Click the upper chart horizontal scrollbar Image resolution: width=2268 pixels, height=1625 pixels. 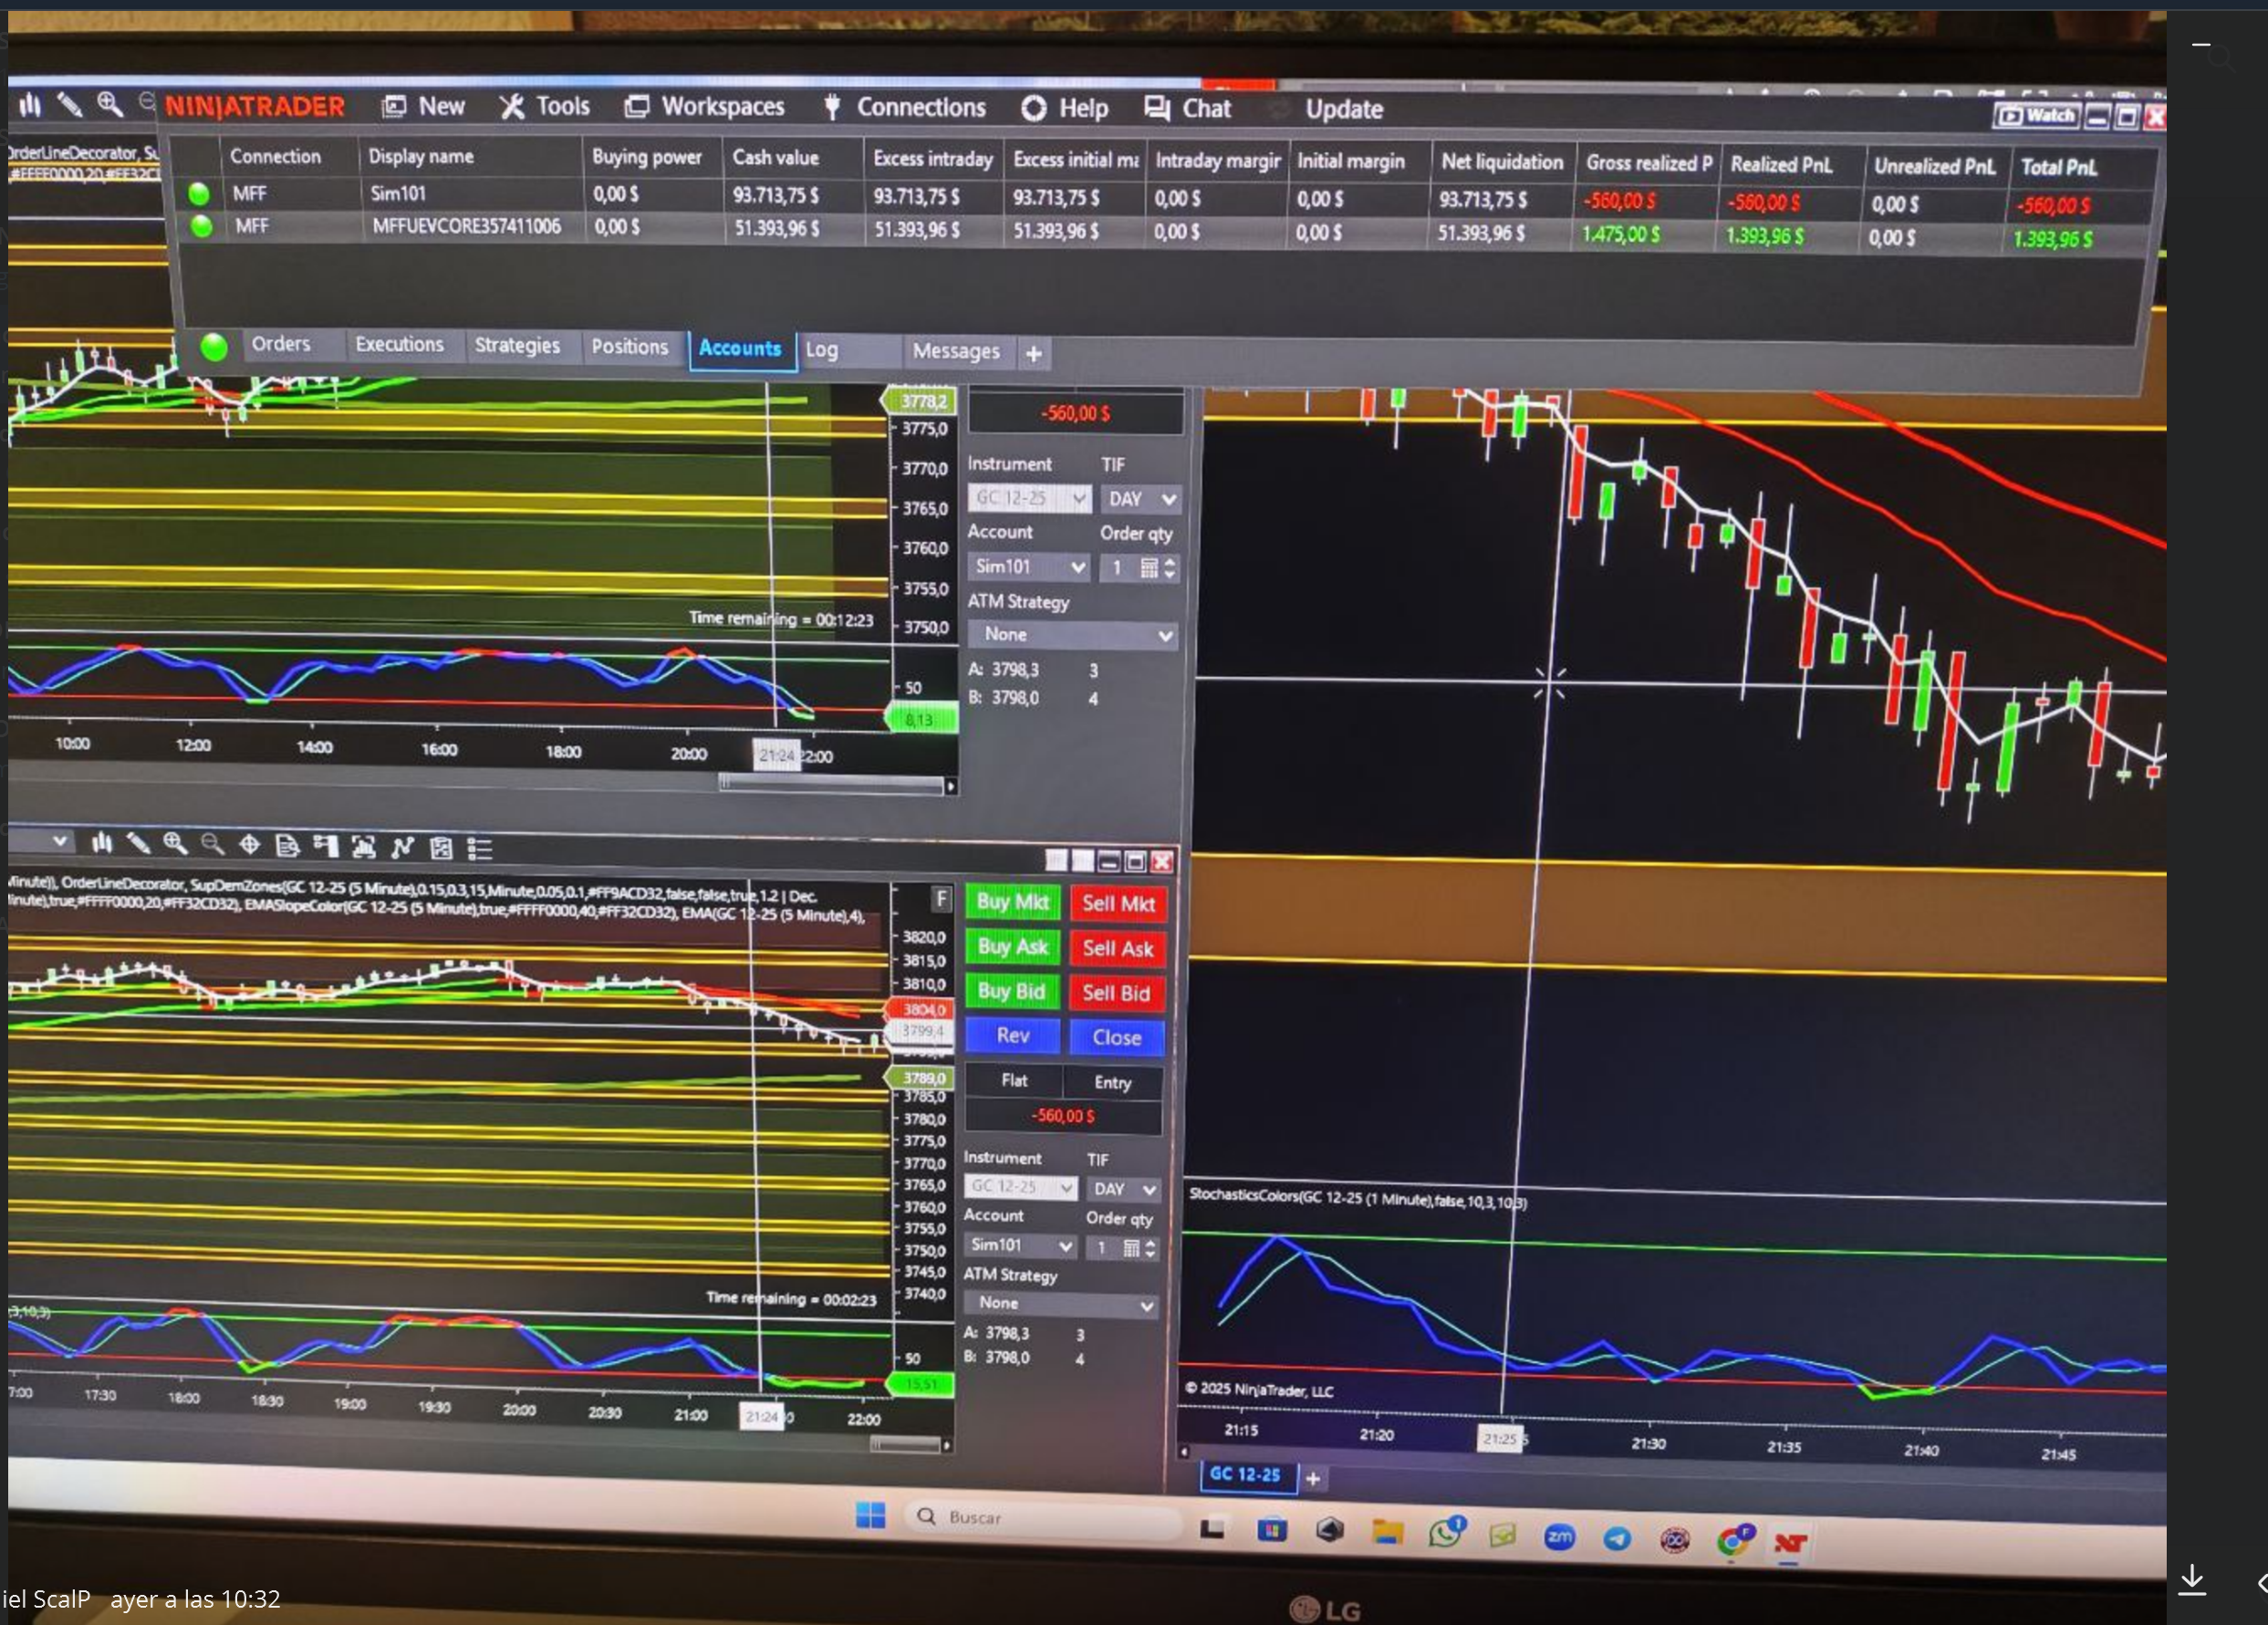[830, 786]
